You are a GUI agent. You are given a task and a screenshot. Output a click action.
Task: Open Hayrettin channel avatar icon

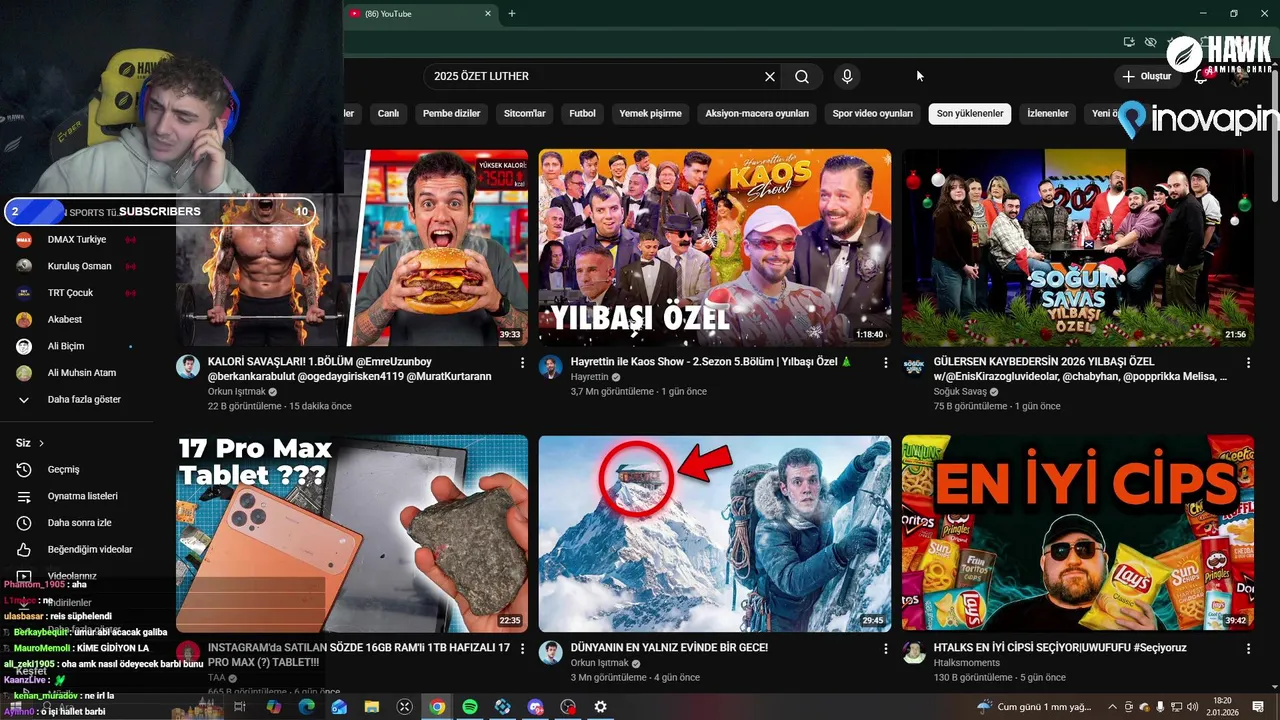550,366
